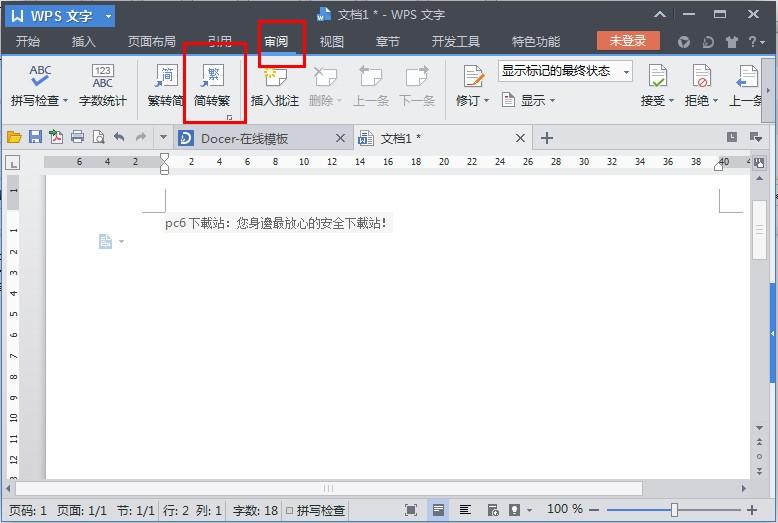Convert text with 繁转简
This screenshot has width=778, height=523.
pyautogui.click(x=166, y=85)
